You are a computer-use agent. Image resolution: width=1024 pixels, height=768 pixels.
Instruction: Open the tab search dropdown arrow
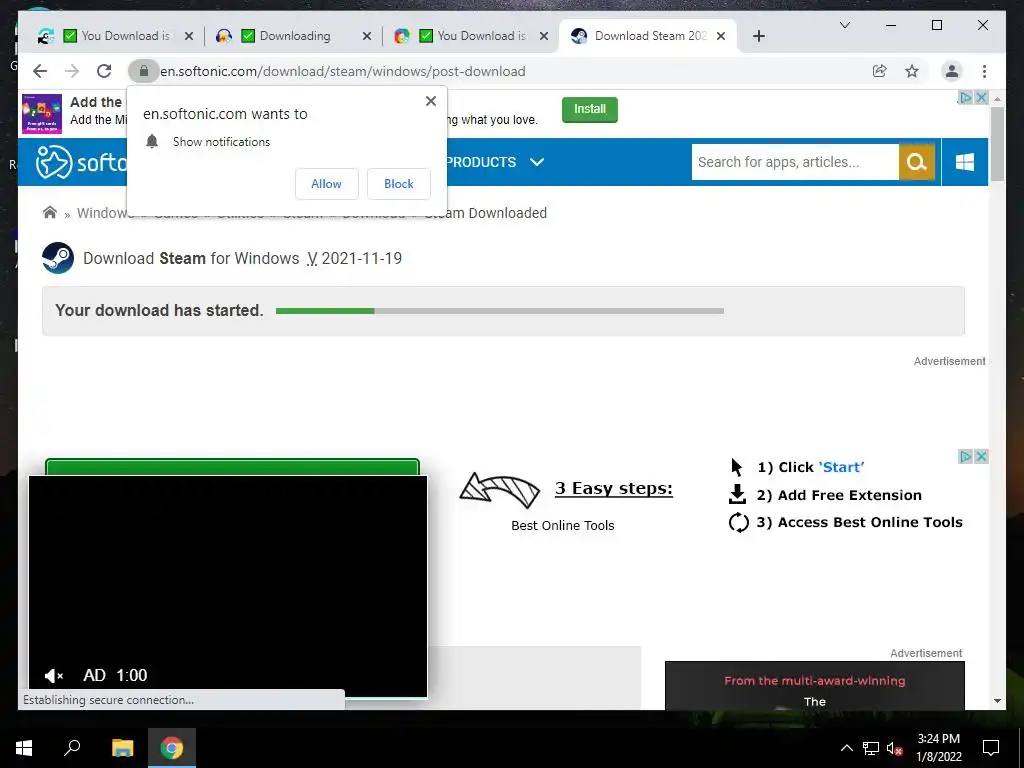click(844, 25)
